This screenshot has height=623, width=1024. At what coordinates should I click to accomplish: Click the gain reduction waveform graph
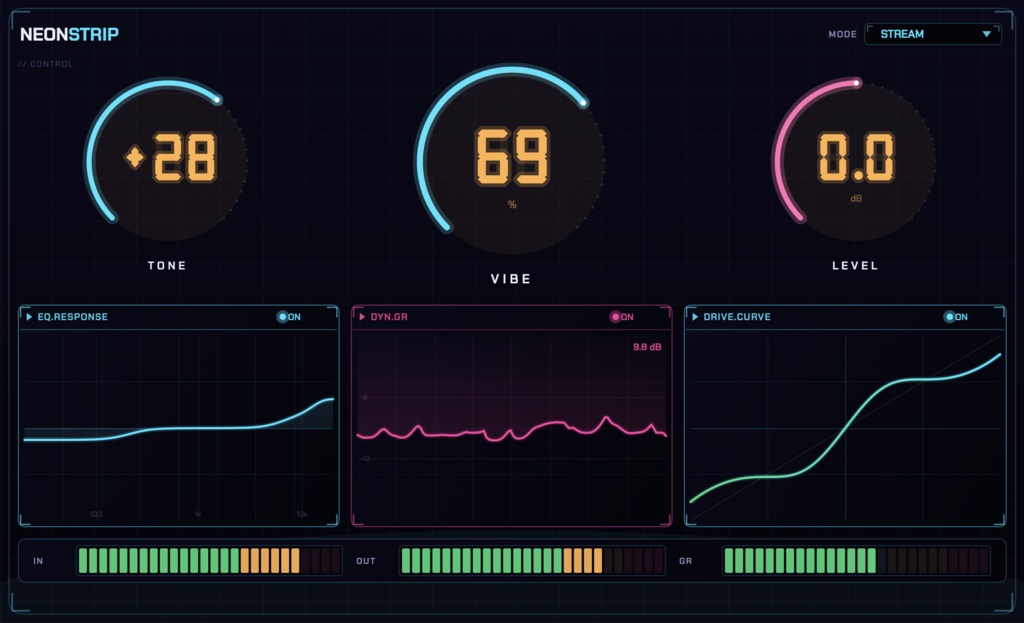511,427
